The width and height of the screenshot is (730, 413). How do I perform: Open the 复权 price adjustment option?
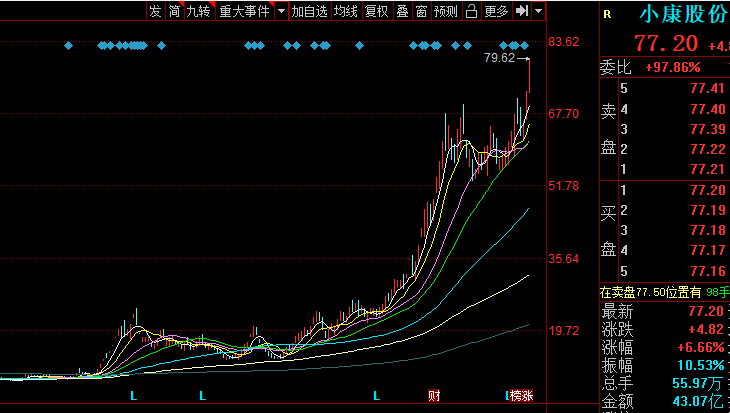click(377, 11)
